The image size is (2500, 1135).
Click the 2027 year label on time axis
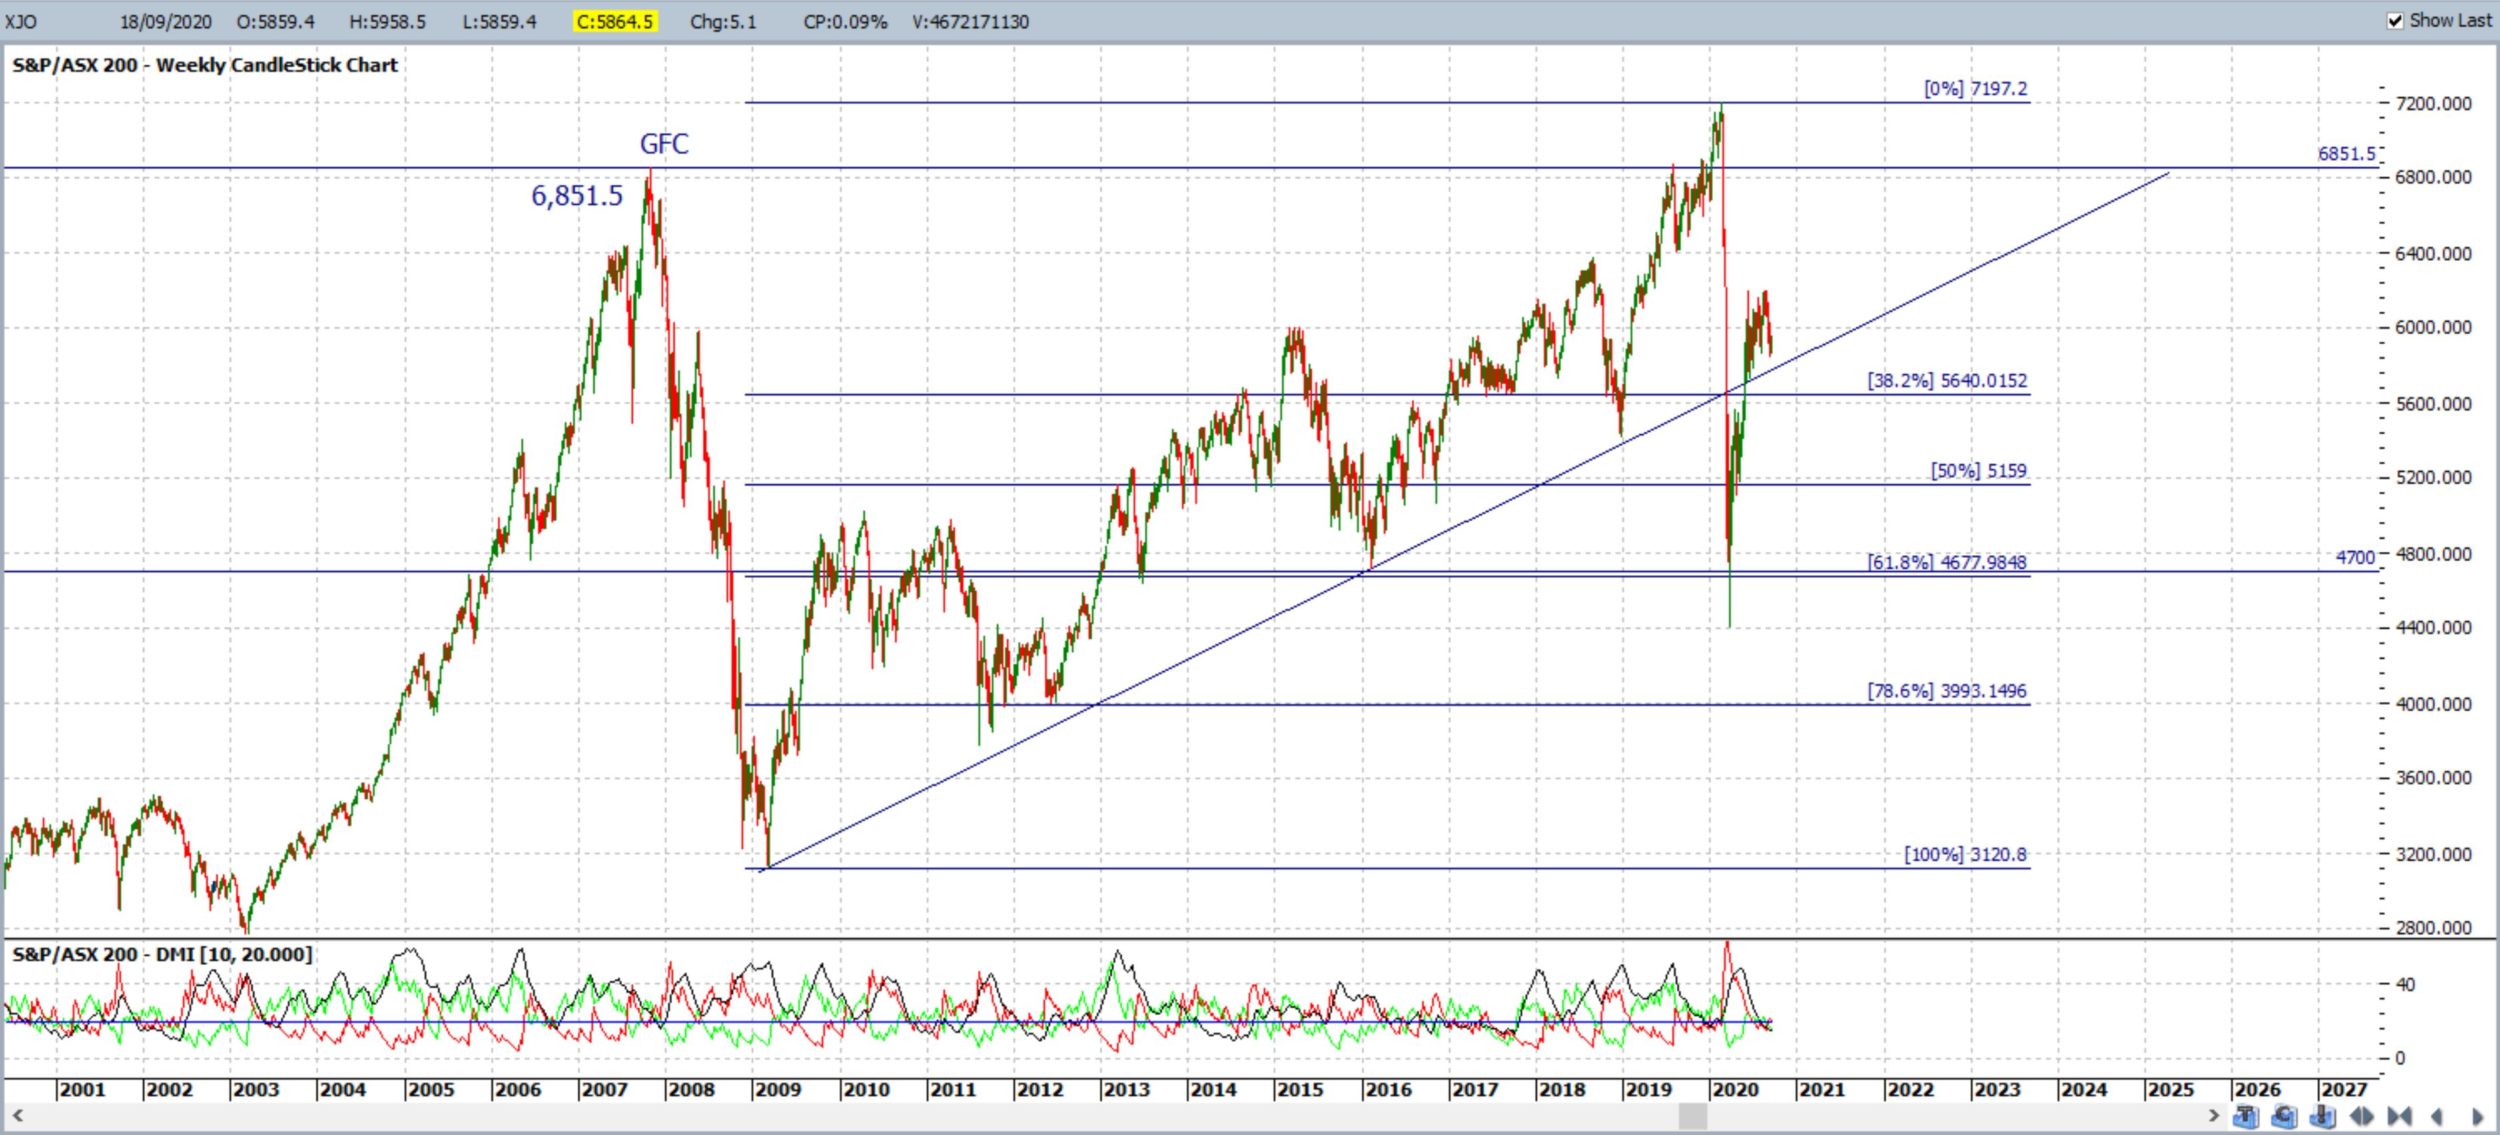(x=2344, y=1089)
